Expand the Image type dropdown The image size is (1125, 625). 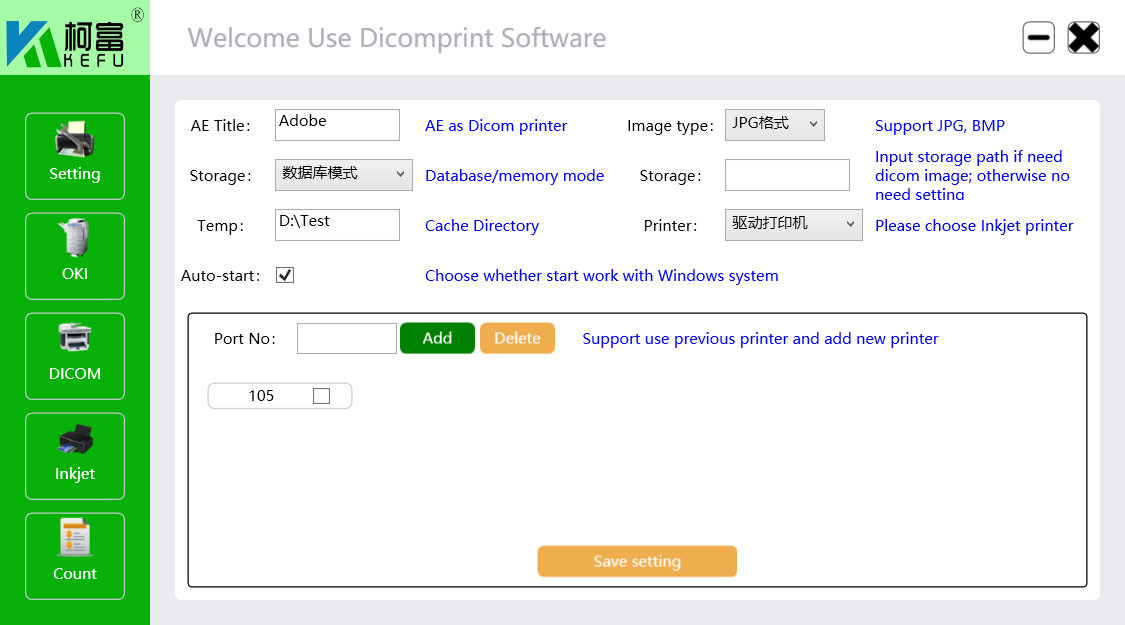[774, 124]
